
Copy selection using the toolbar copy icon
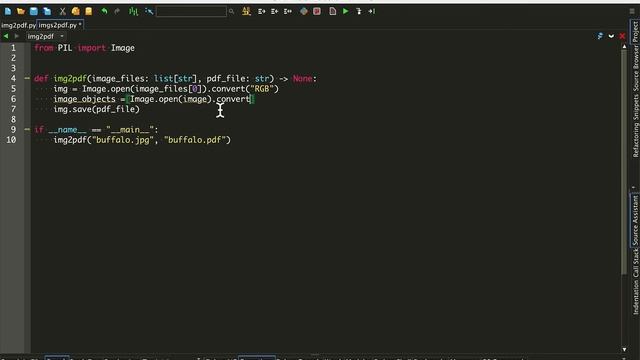(x=76, y=11)
